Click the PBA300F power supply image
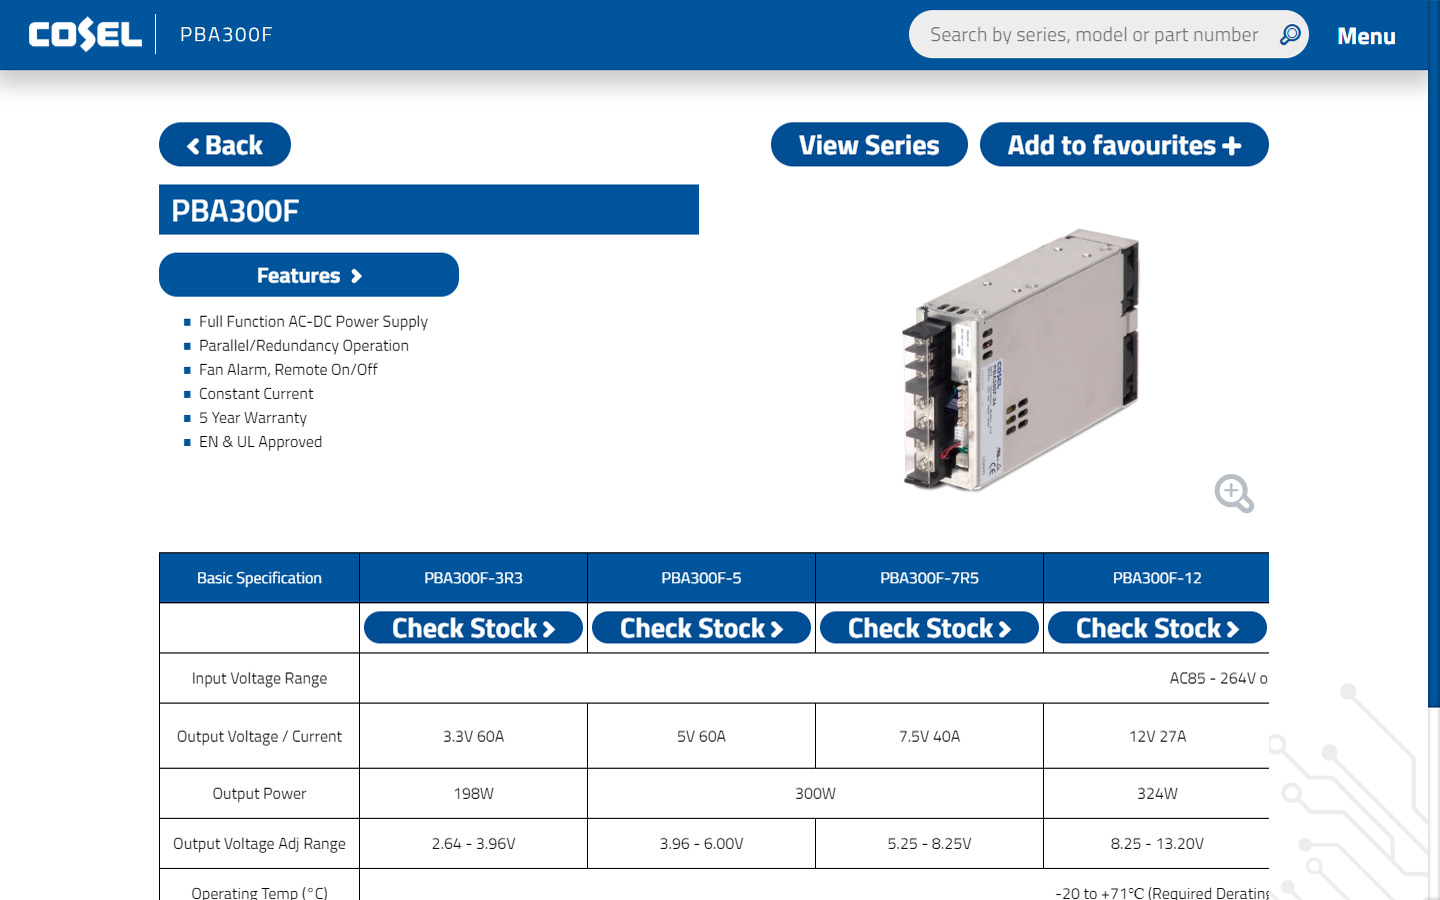 (x=1020, y=360)
